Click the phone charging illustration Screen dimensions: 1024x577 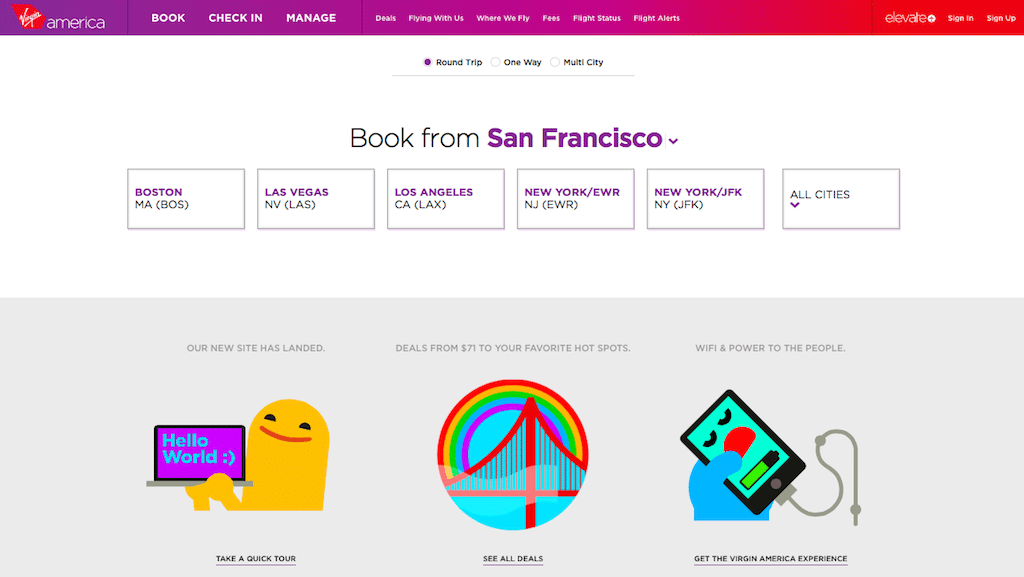tap(770, 458)
